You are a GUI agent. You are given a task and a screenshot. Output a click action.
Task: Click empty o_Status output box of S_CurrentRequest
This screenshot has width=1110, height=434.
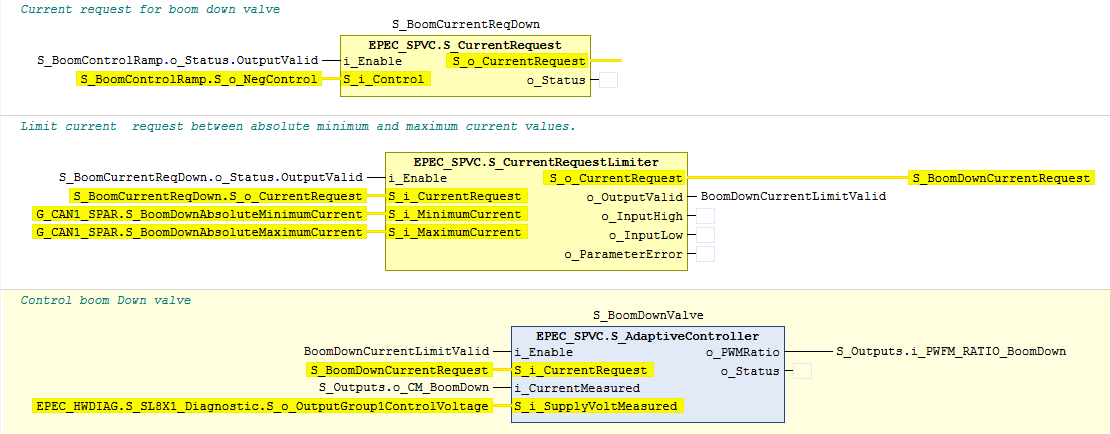pyautogui.click(x=608, y=80)
